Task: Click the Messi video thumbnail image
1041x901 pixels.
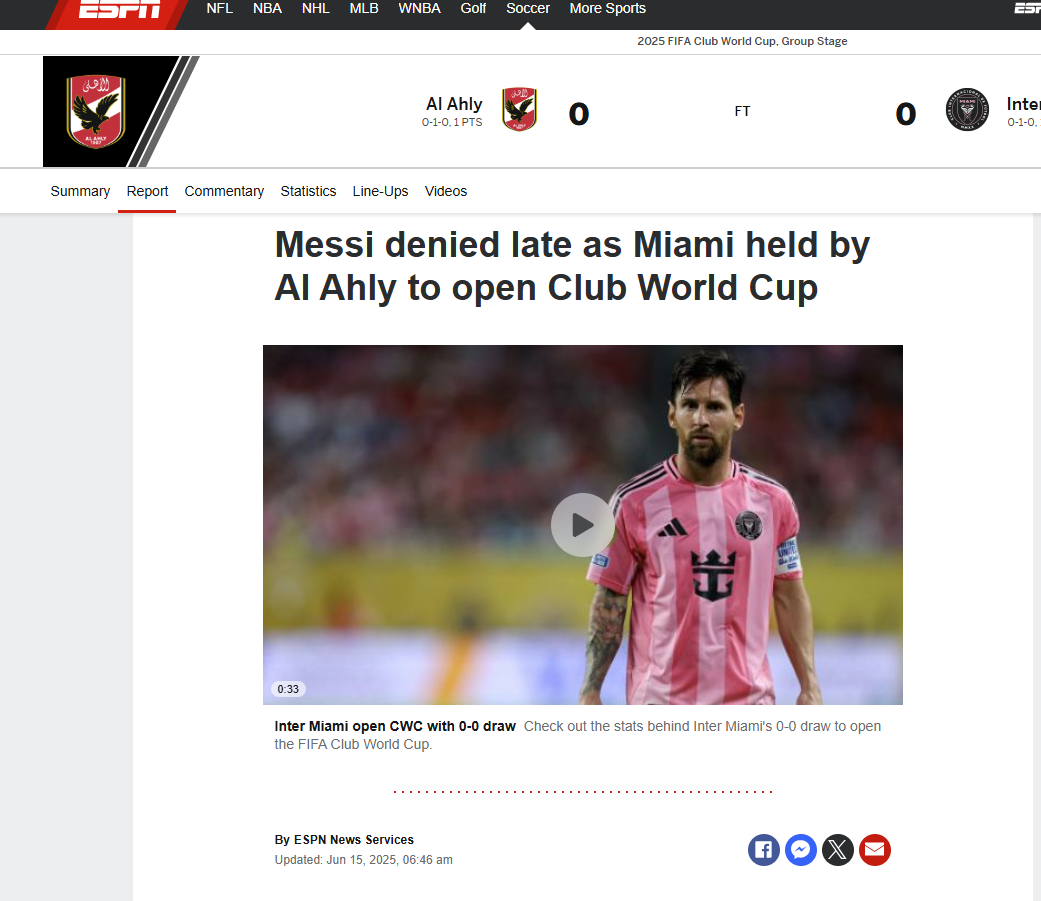Action: tap(583, 525)
